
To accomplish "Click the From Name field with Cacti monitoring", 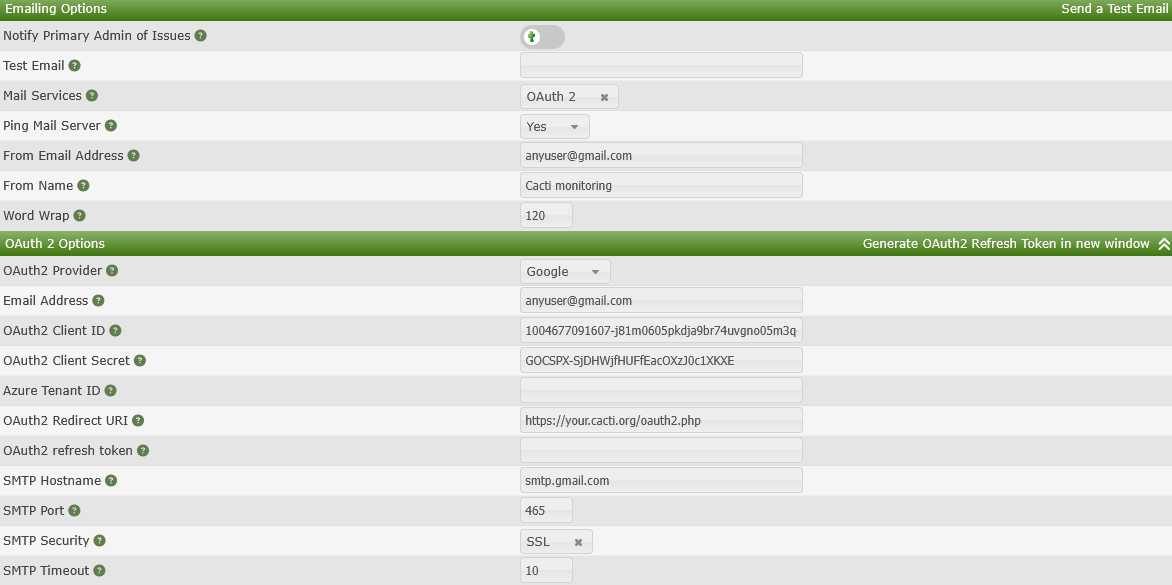I will 661,185.
